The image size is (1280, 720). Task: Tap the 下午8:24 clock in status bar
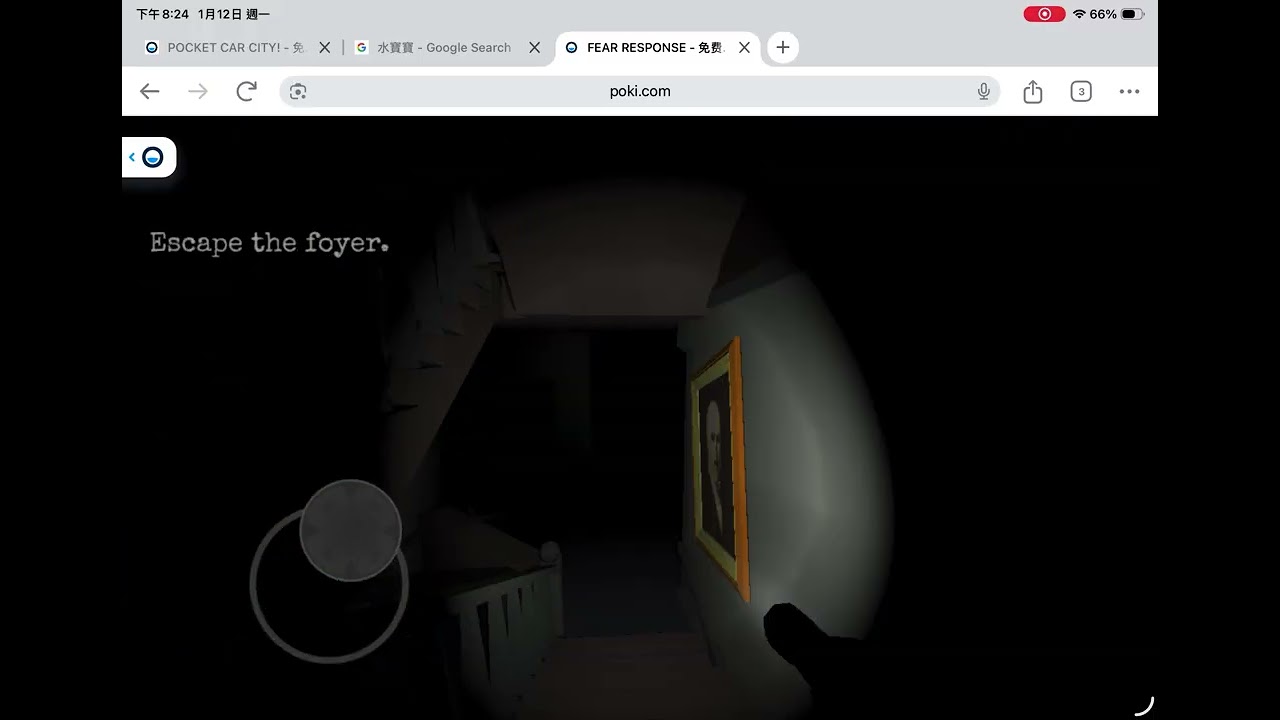[x=163, y=14]
